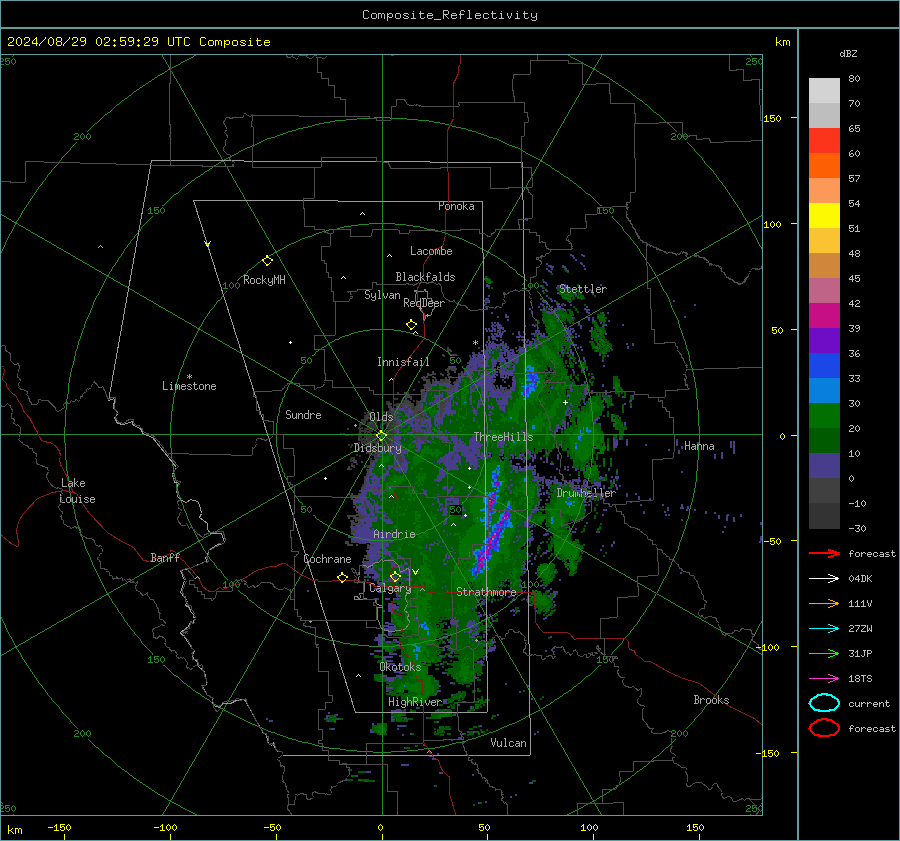This screenshot has height=841, width=900.
Task: Click the HighRiver city label
Action: click(x=415, y=702)
